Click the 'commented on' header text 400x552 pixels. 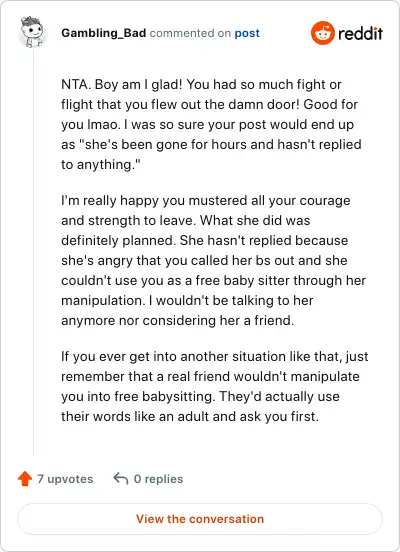(x=190, y=33)
